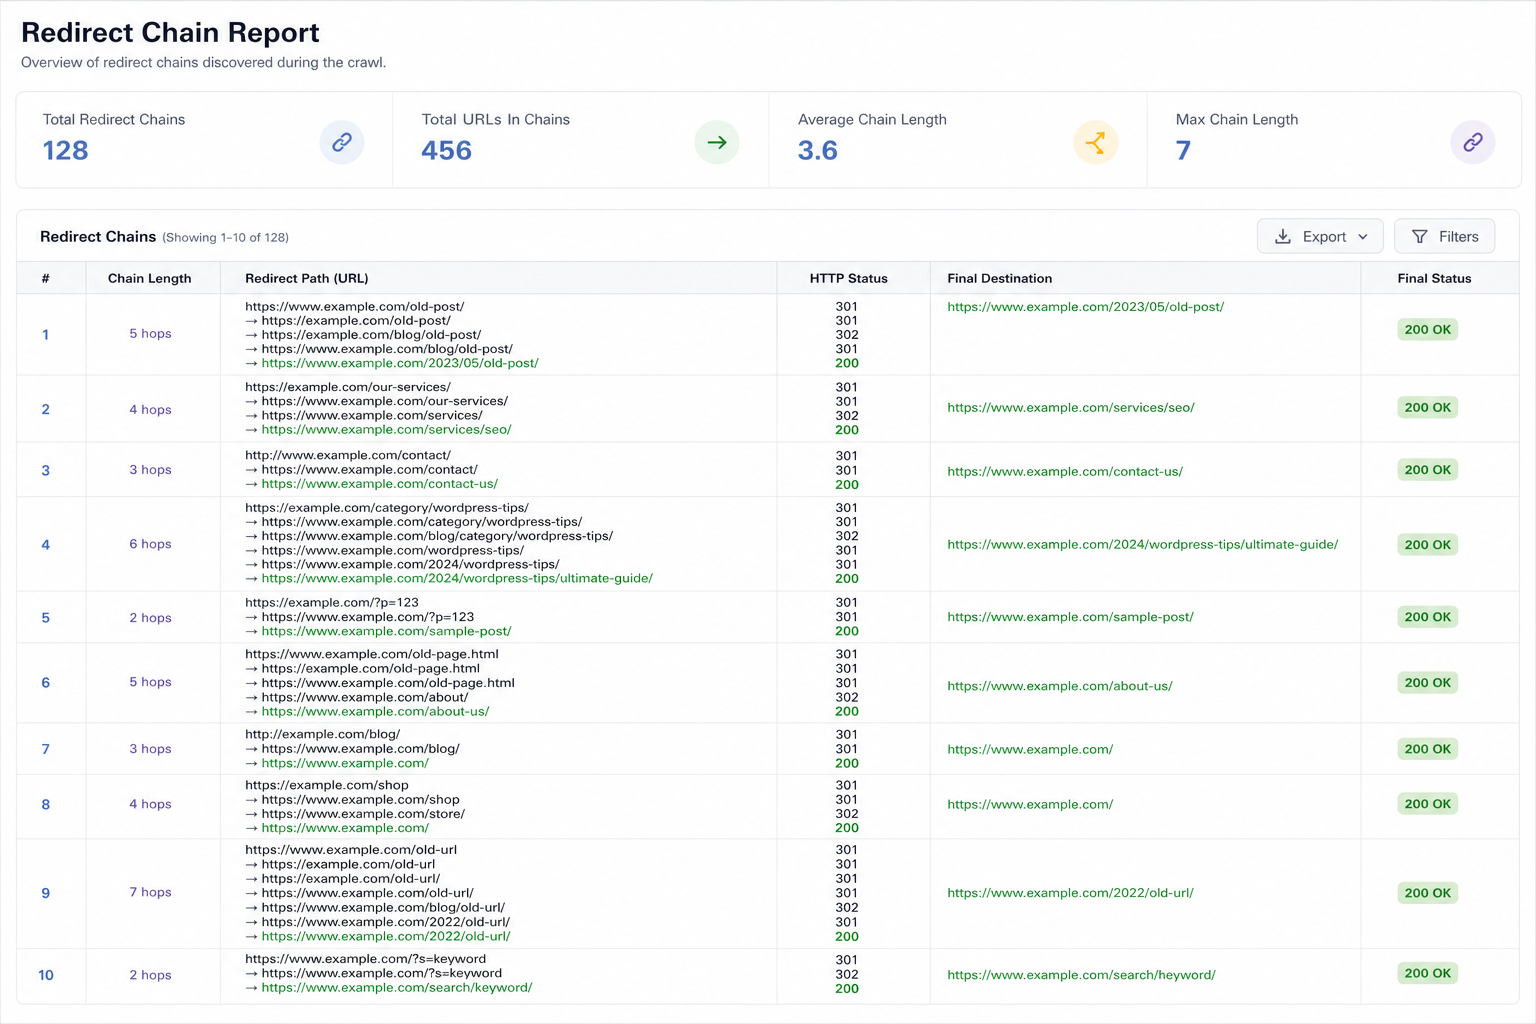Click the purple link icon in Max Chain Length card
The width and height of the screenshot is (1536, 1024).
click(x=1473, y=142)
